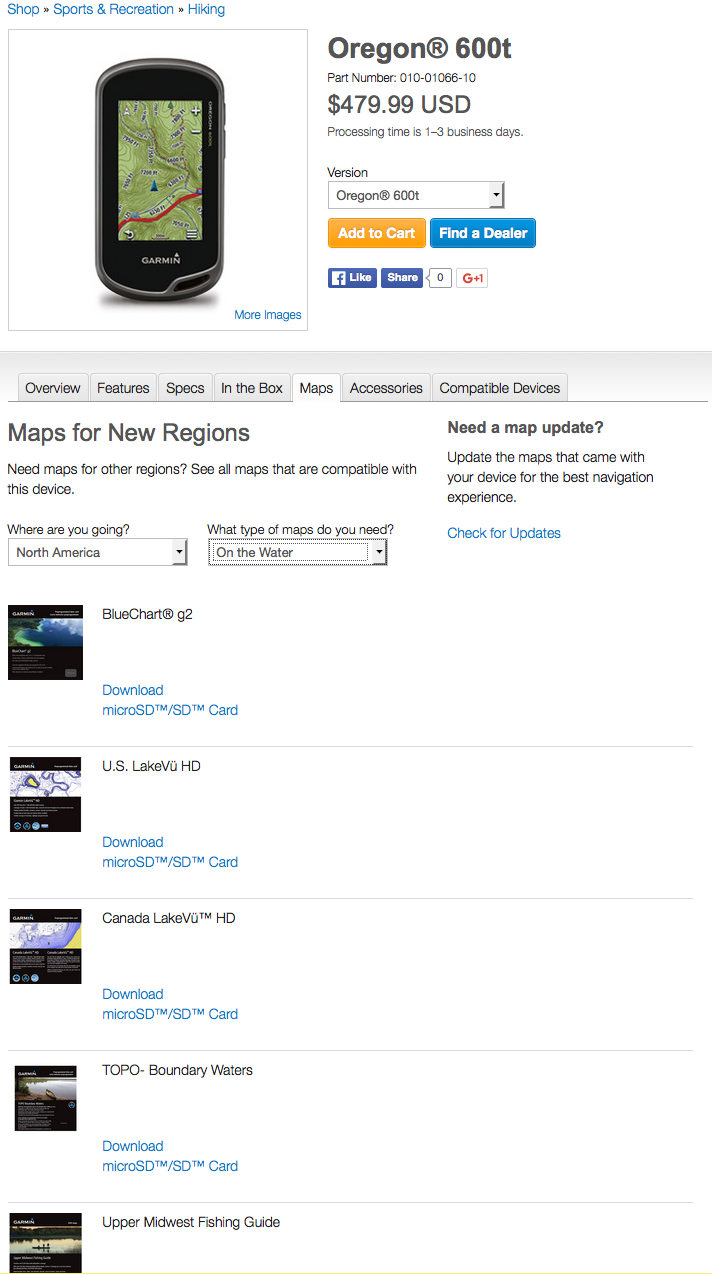Click the Facebook Share button
The image size is (712, 1274).
click(x=402, y=278)
